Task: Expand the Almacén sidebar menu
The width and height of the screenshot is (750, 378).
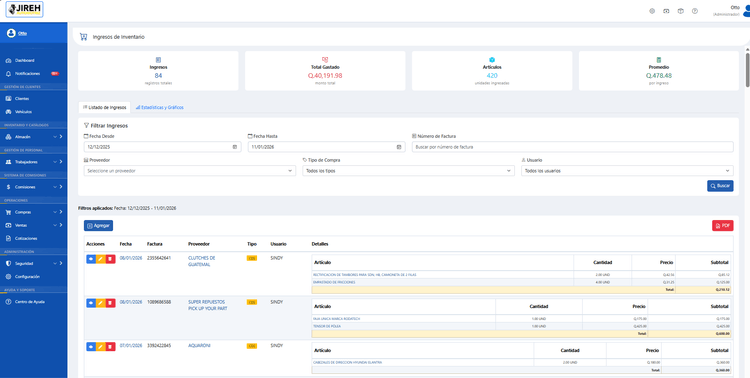Action: tap(33, 137)
